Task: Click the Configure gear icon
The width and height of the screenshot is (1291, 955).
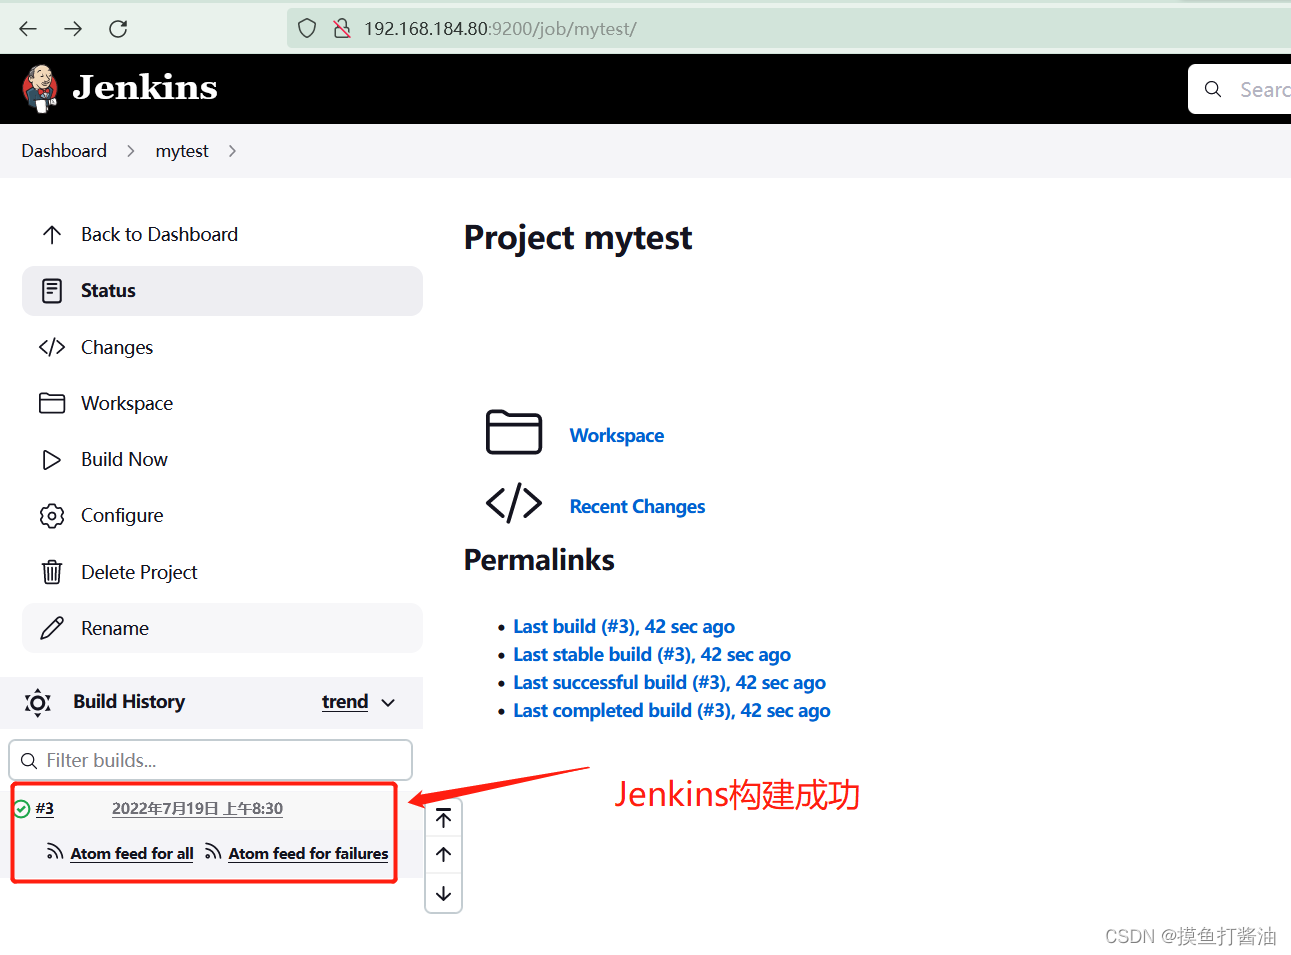Action: coord(52,516)
